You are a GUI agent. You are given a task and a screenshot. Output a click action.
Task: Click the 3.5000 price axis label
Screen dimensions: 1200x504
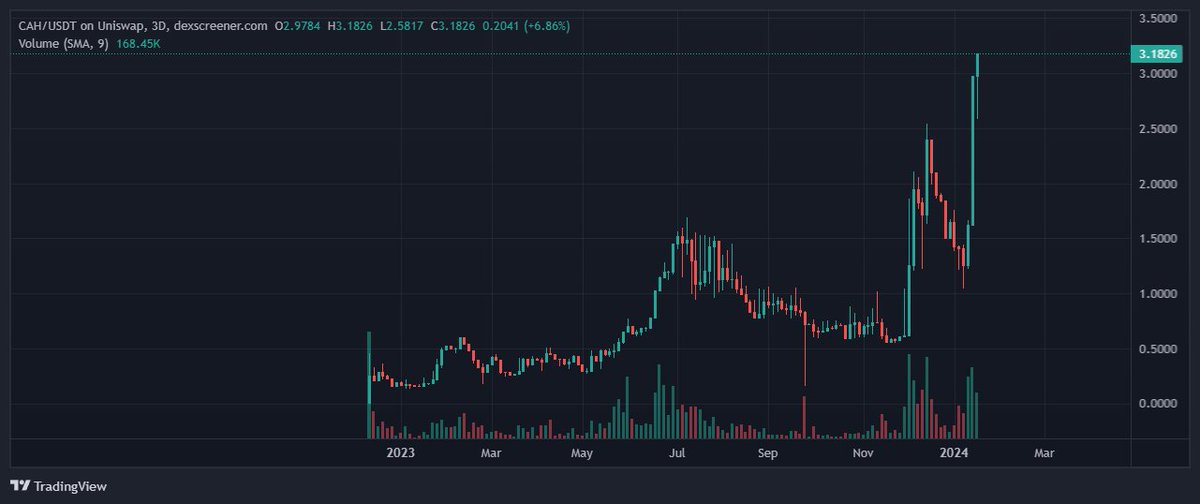[x=1156, y=19]
